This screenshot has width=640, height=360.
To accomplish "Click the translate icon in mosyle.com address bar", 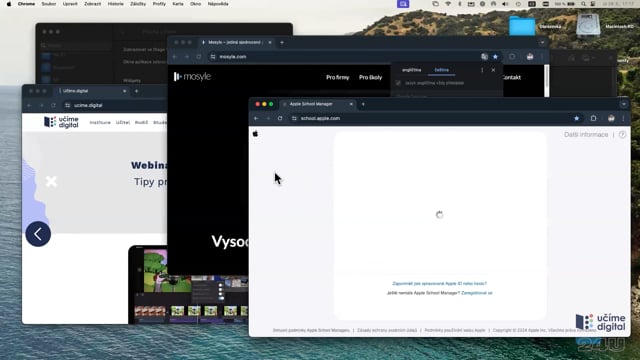I will [484, 57].
